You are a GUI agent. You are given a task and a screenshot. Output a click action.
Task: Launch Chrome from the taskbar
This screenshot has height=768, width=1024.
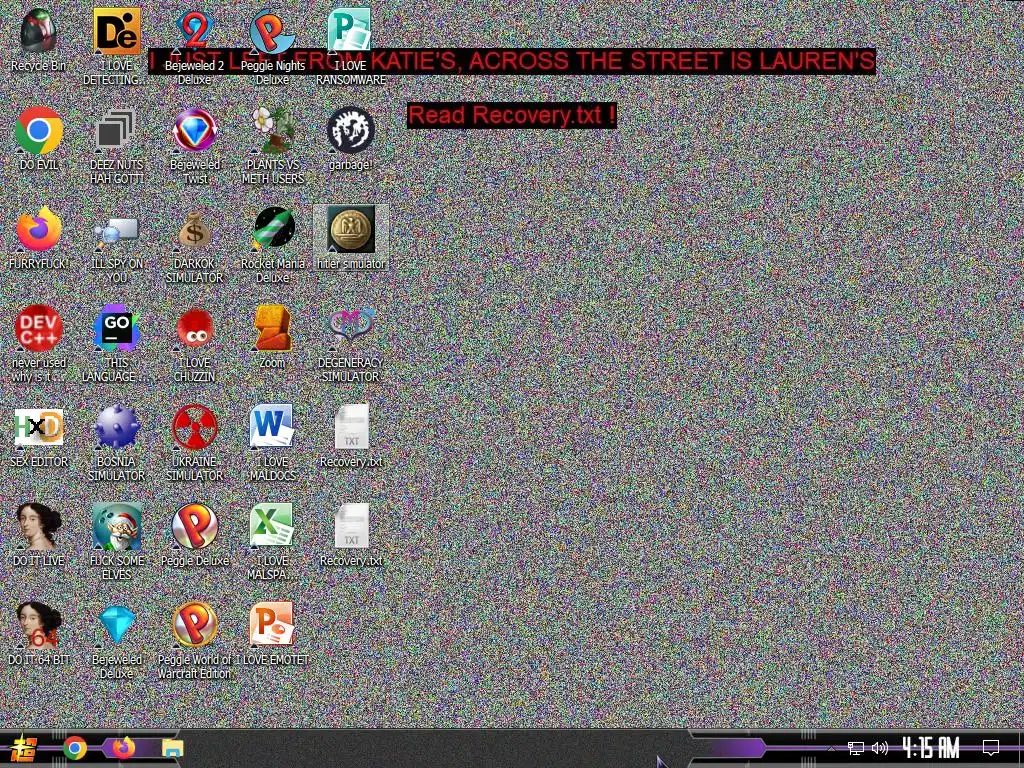tap(74, 748)
